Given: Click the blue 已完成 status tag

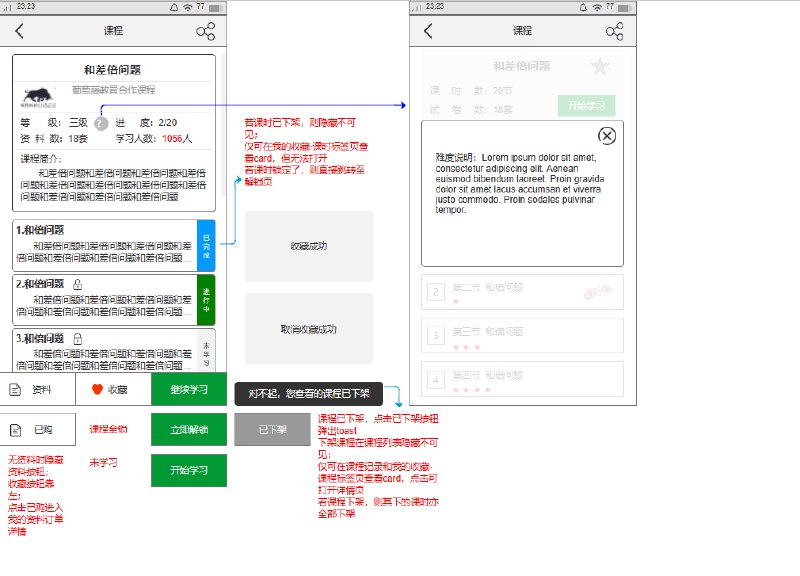Looking at the screenshot, I should tap(206, 245).
